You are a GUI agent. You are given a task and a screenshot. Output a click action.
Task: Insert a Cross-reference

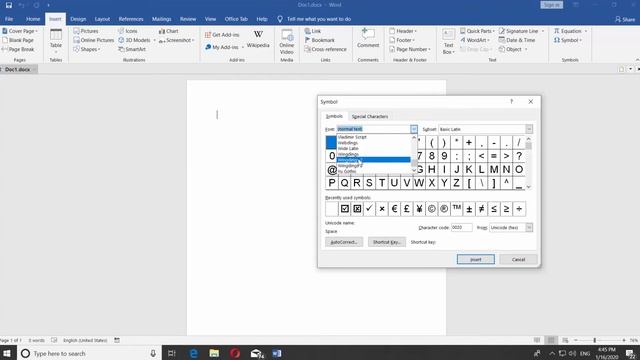[x=325, y=49]
